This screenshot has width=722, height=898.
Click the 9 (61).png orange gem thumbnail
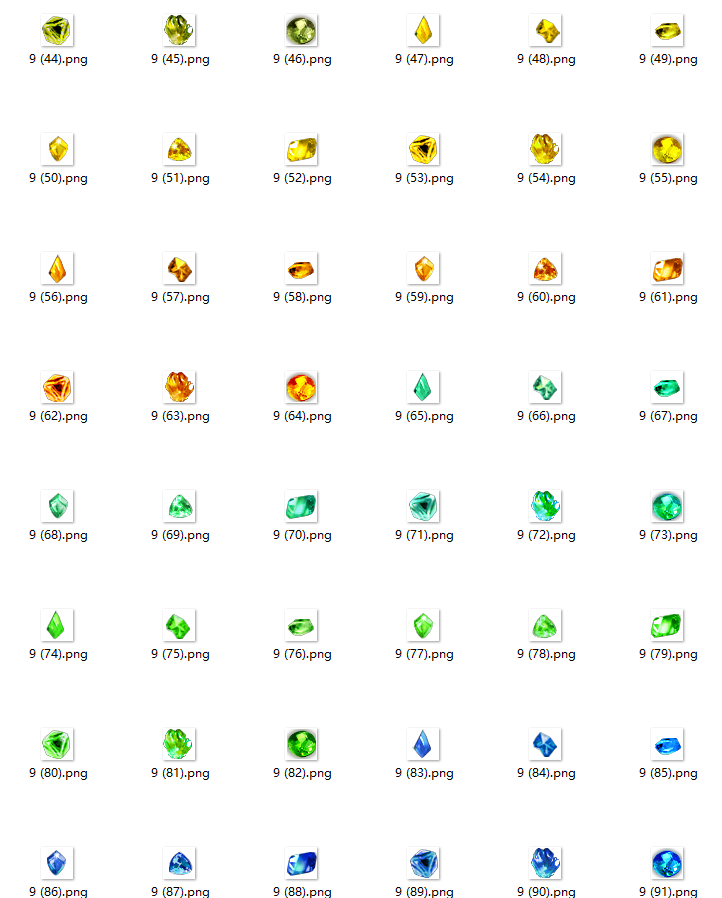click(x=668, y=269)
